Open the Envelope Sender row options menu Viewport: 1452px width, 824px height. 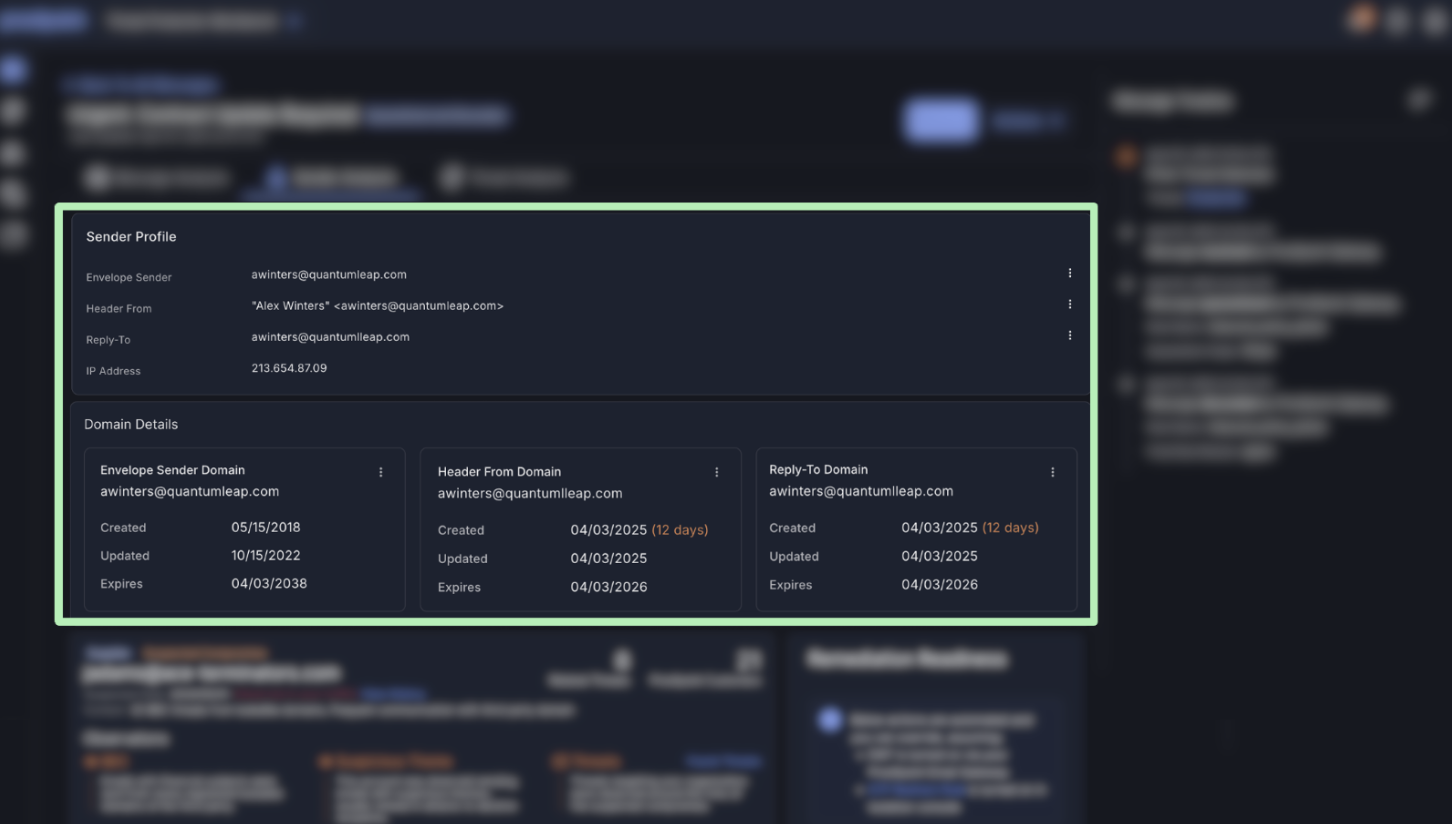[1069, 272]
